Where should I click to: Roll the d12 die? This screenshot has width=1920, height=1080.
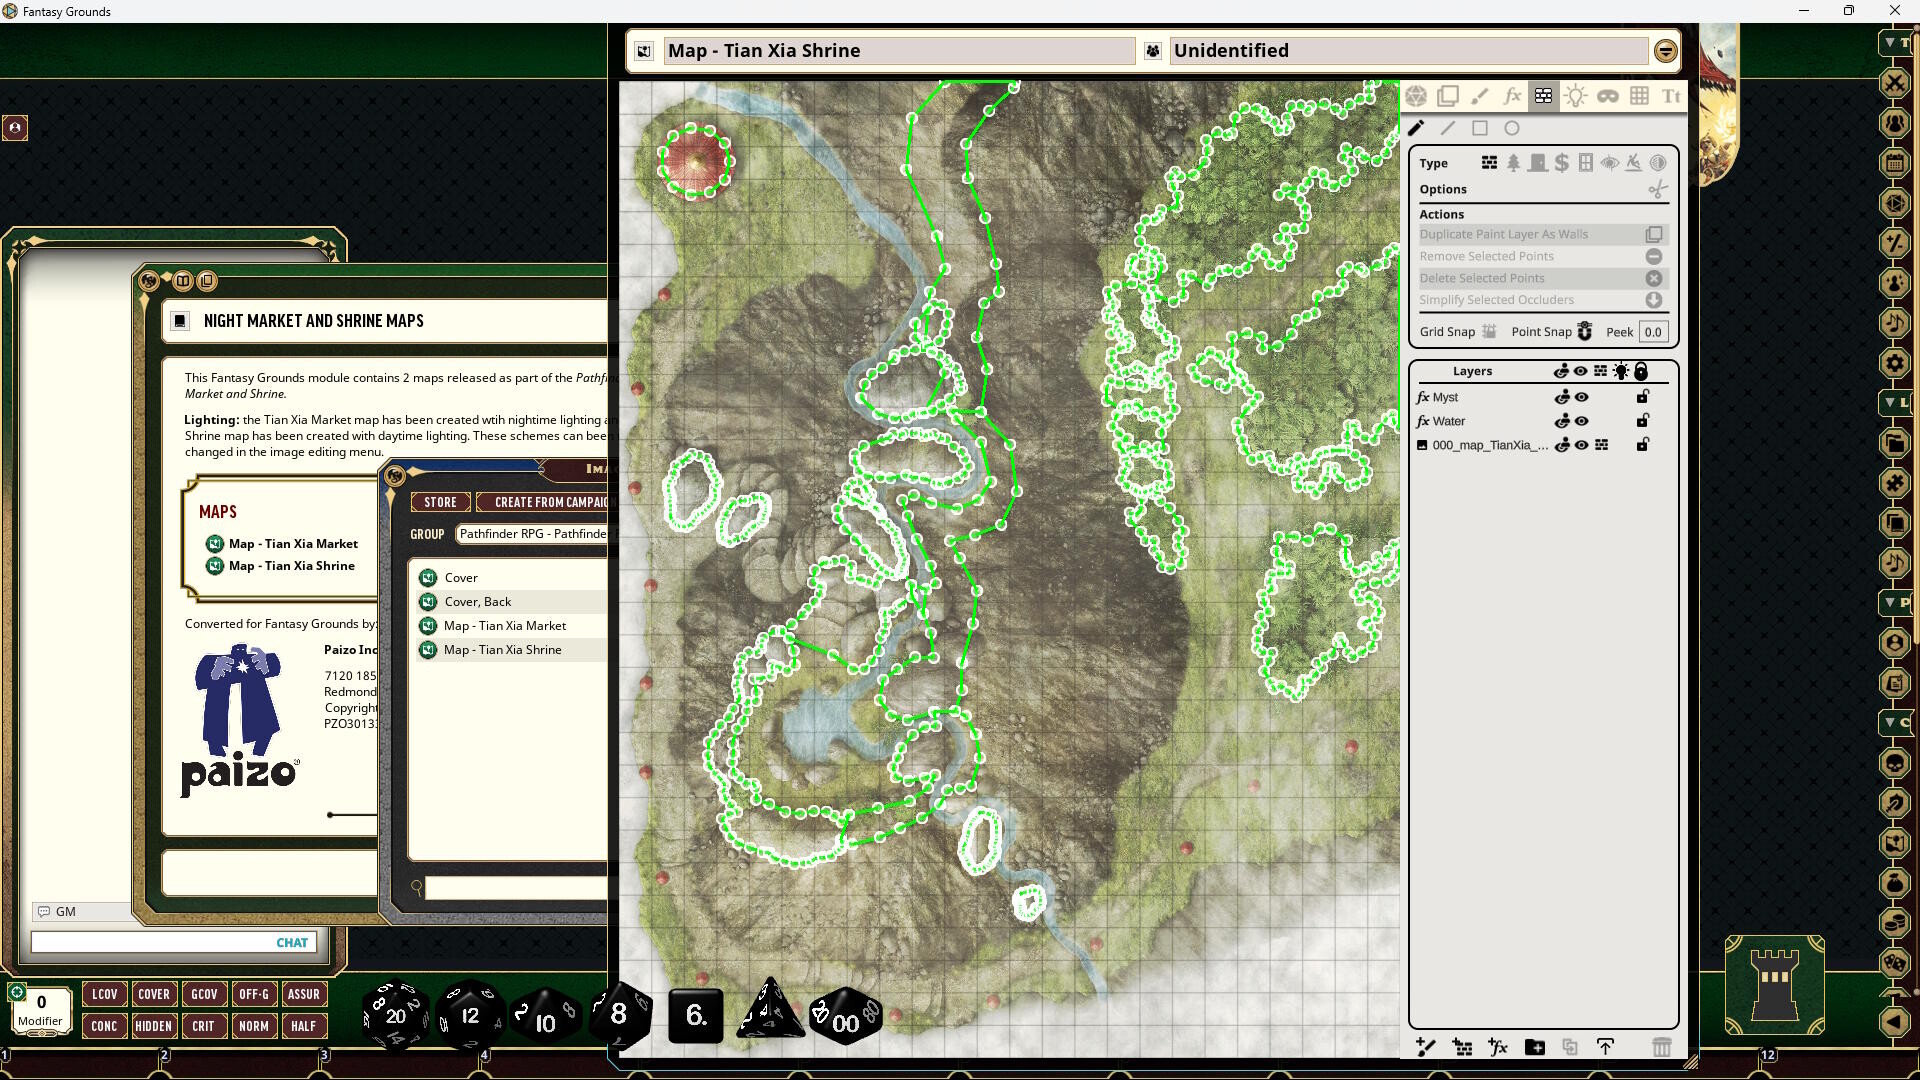coord(470,1015)
